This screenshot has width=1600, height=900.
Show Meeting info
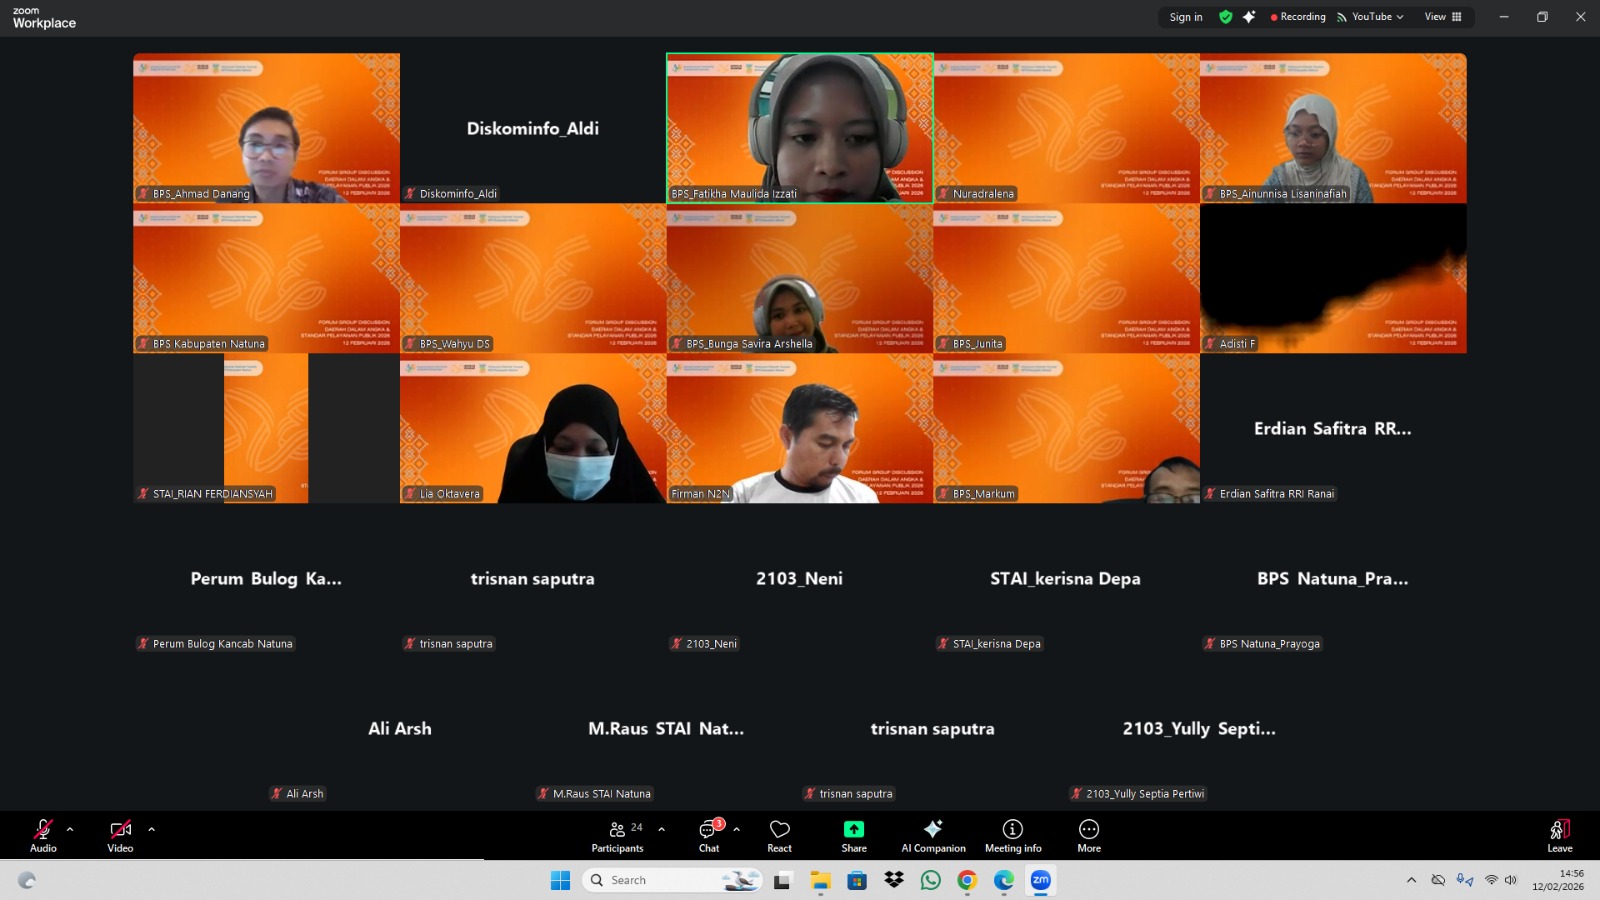[1013, 835]
